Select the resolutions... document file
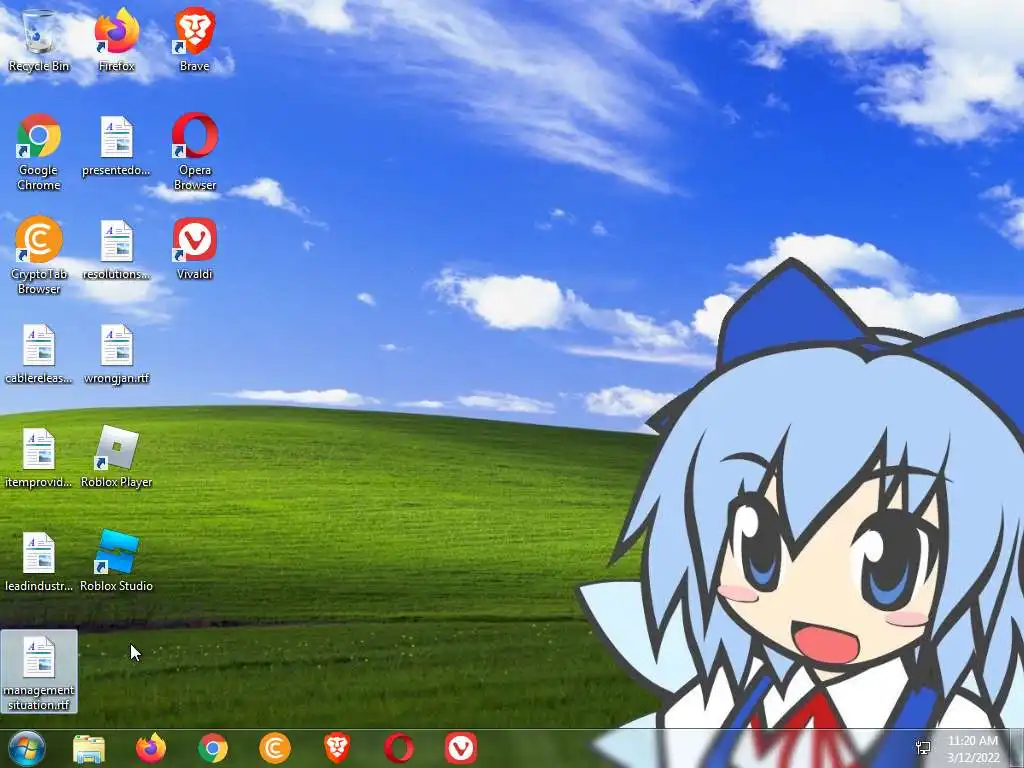 coord(116,249)
